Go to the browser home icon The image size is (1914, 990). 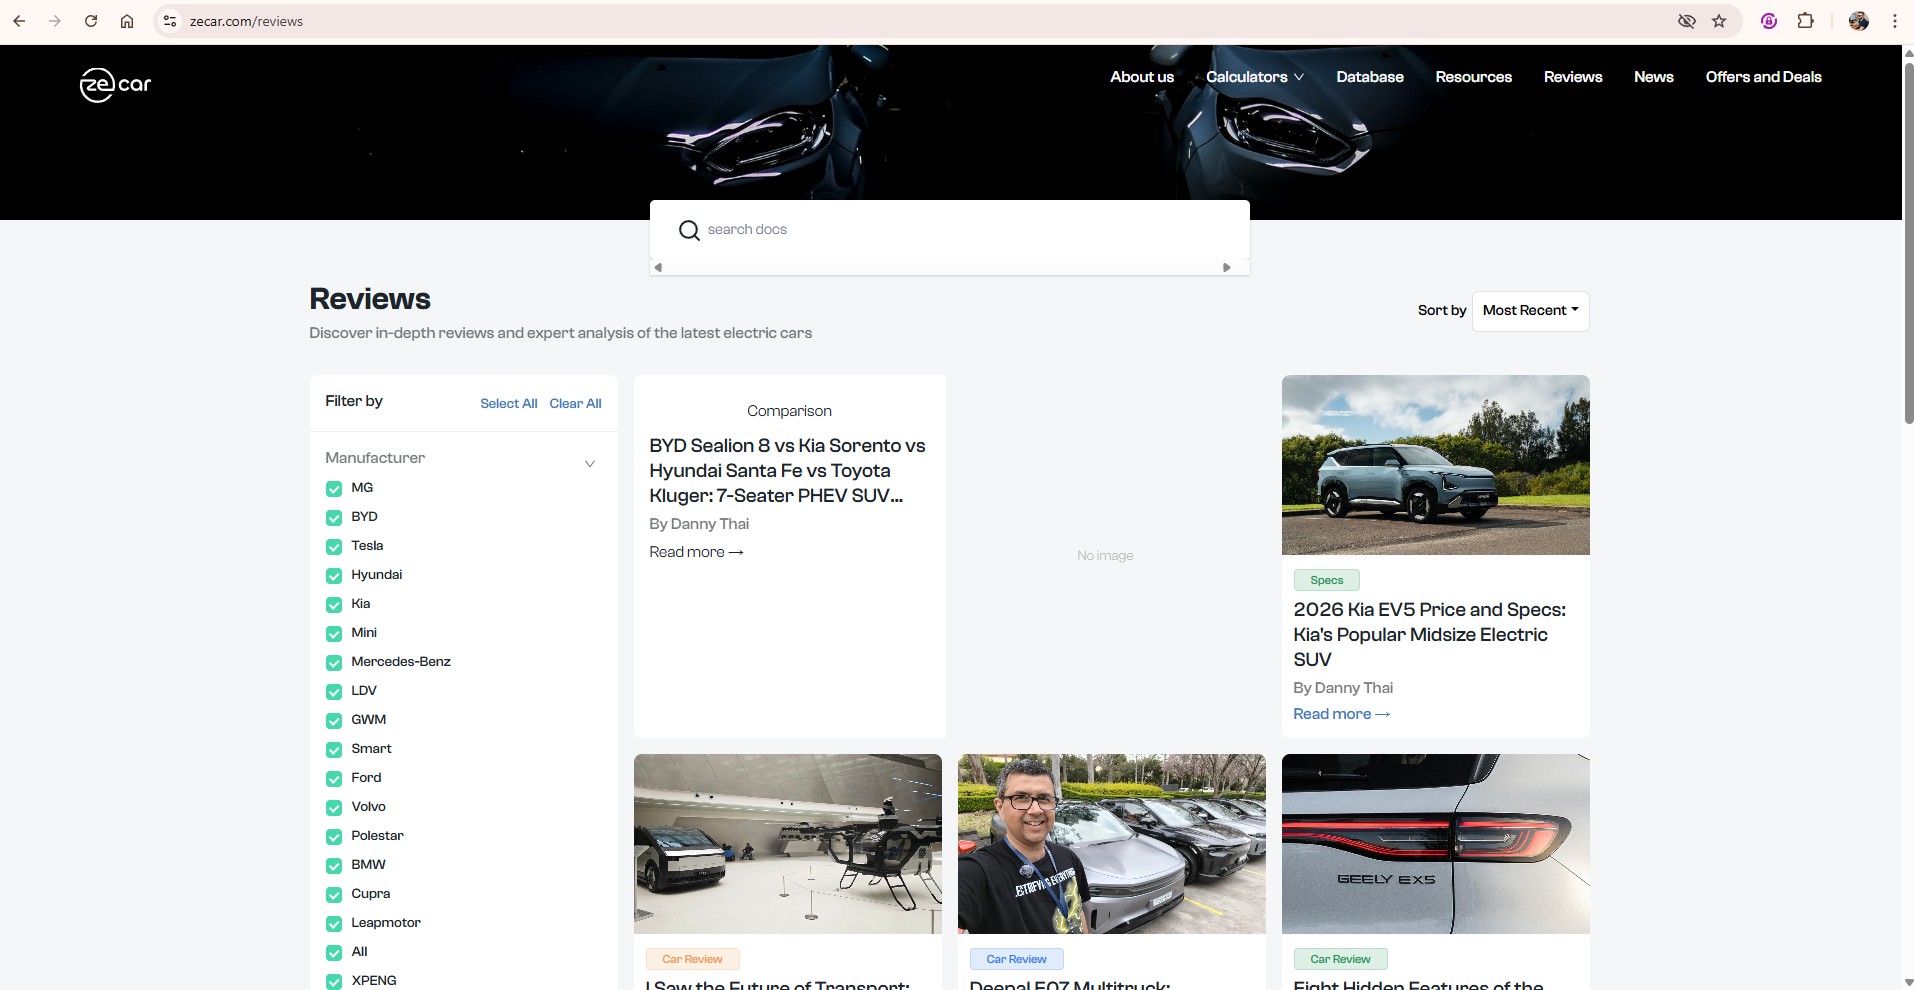pyautogui.click(x=127, y=21)
